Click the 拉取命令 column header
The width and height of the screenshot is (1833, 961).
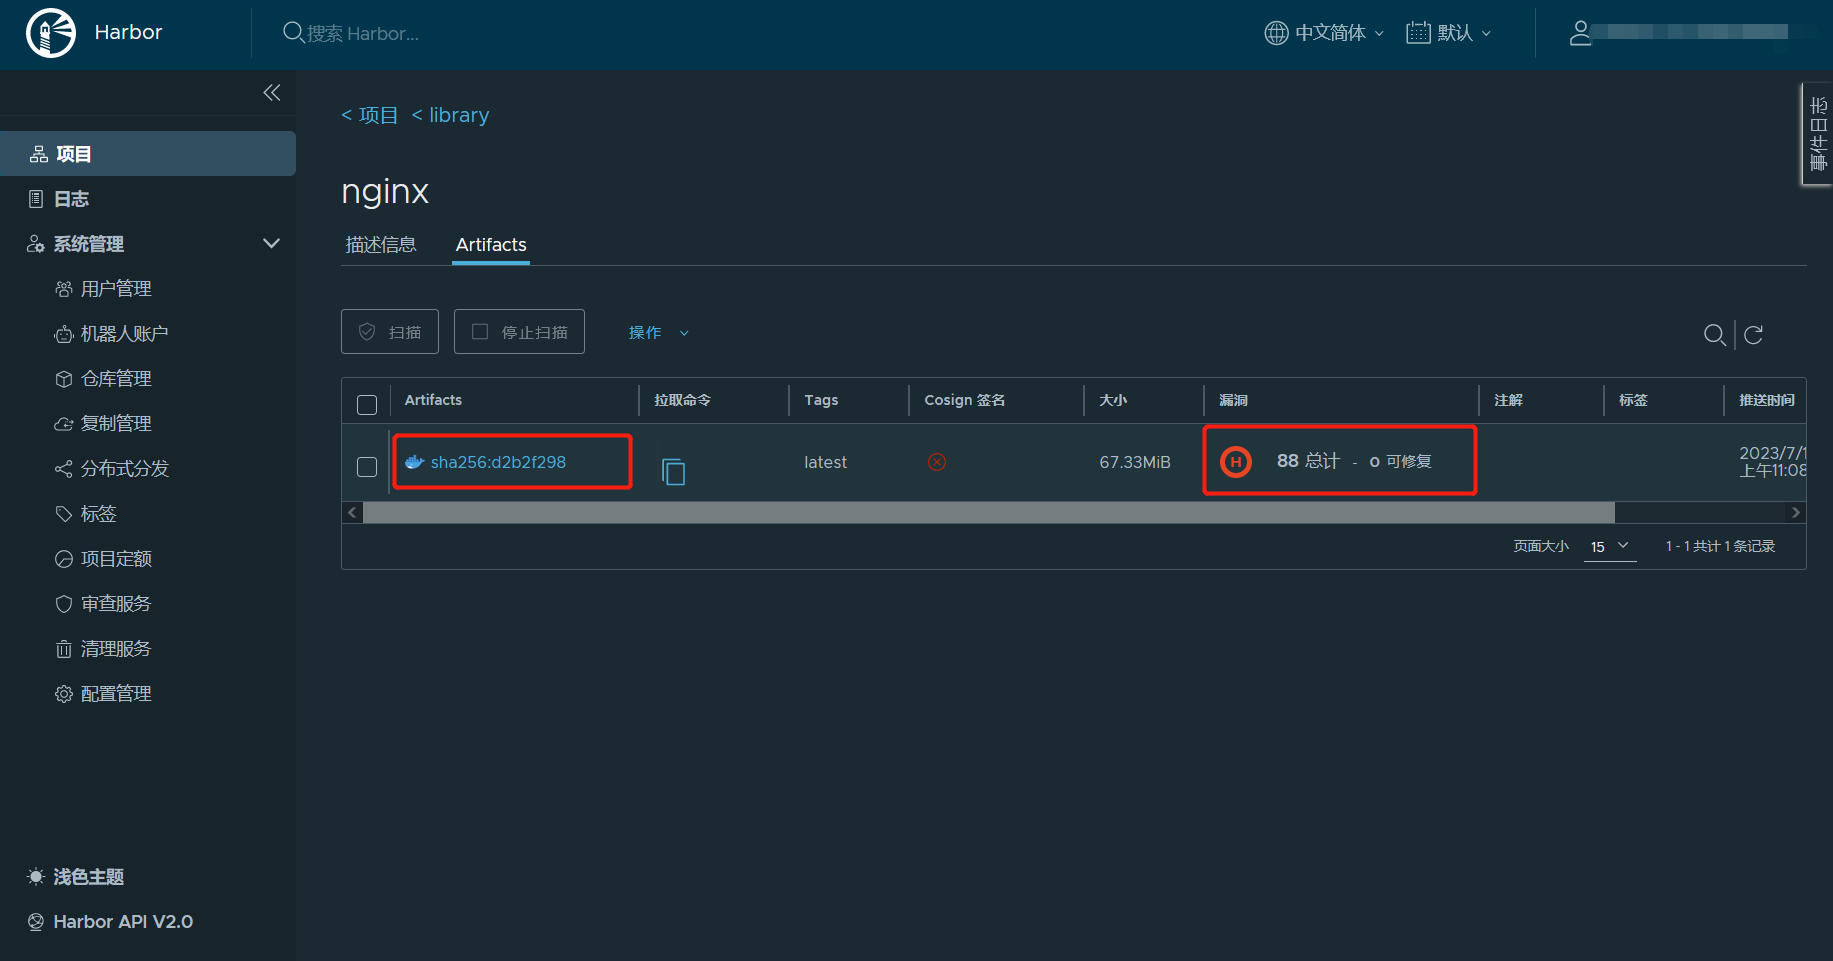pyautogui.click(x=683, y=400)
